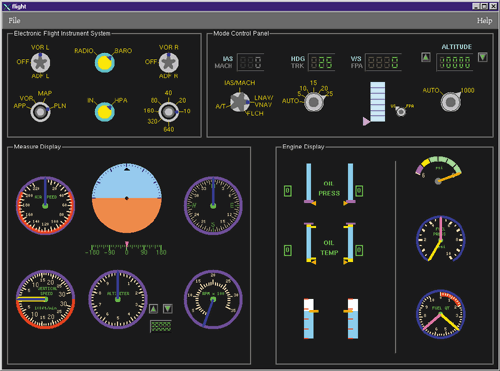The image size is (500, 371).
Task: Toggle left OIL PRESS indicator box
Action: click(288, 191)
